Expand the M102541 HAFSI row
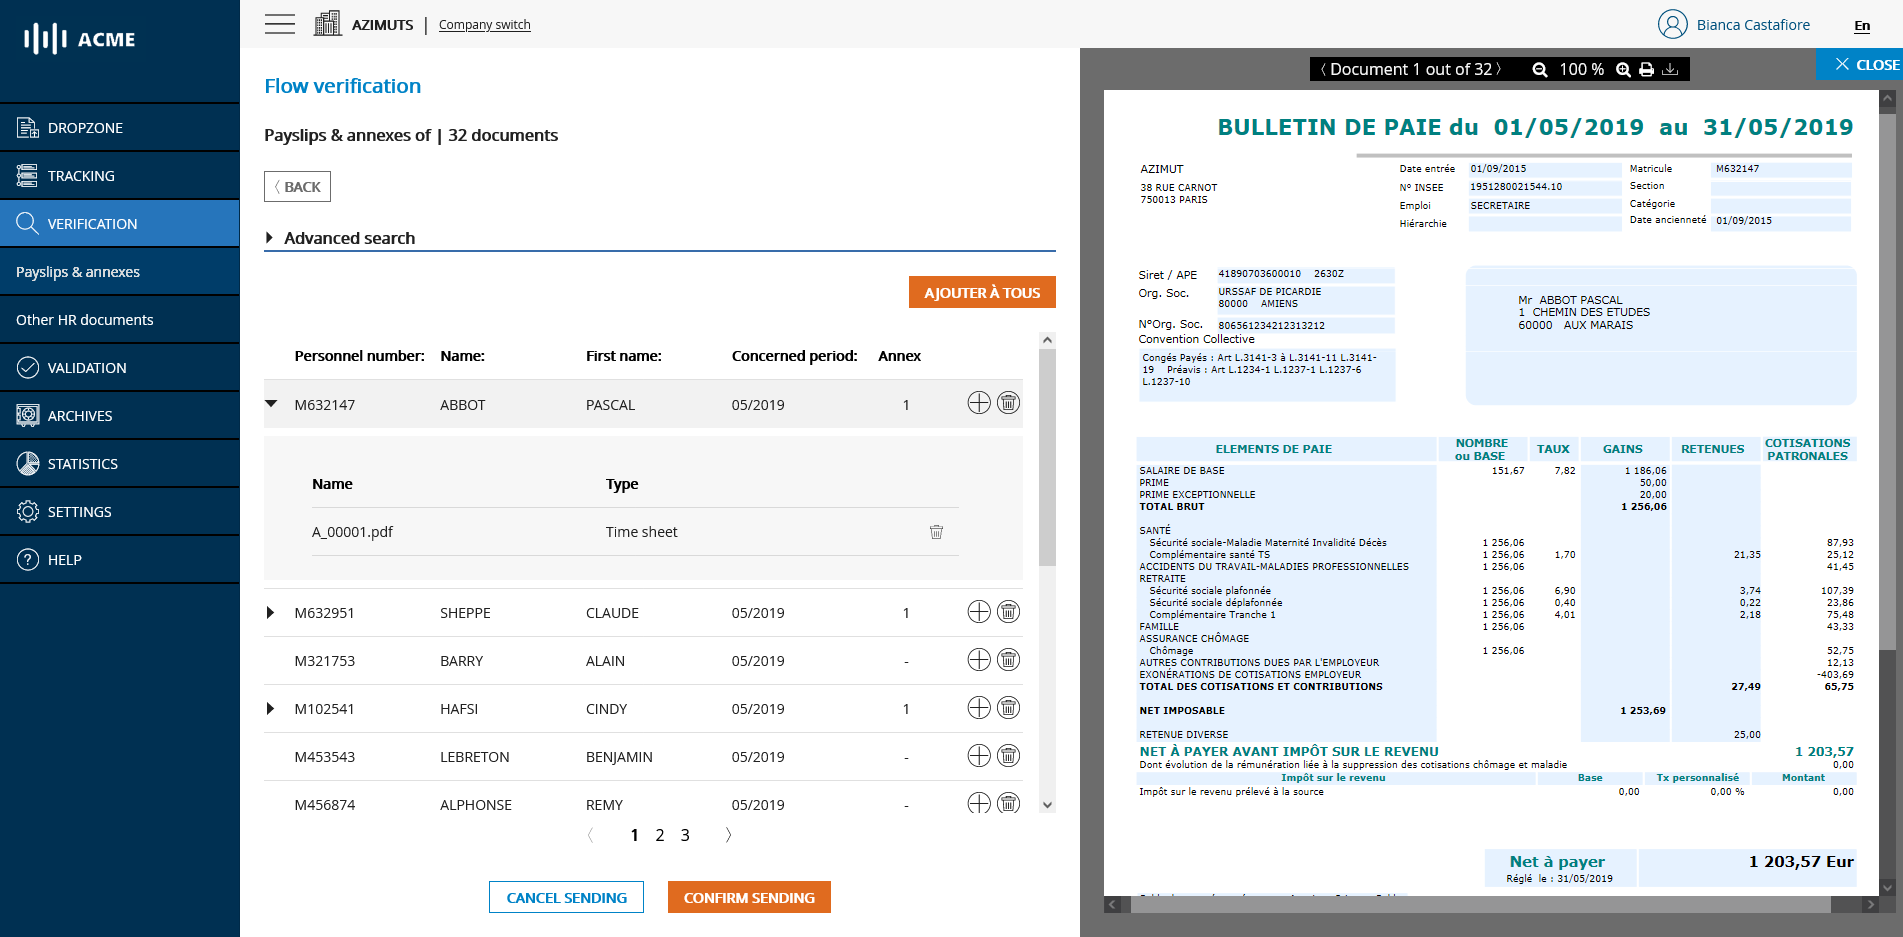This screenshot has height=937, width=1903. tap(270, 709)
